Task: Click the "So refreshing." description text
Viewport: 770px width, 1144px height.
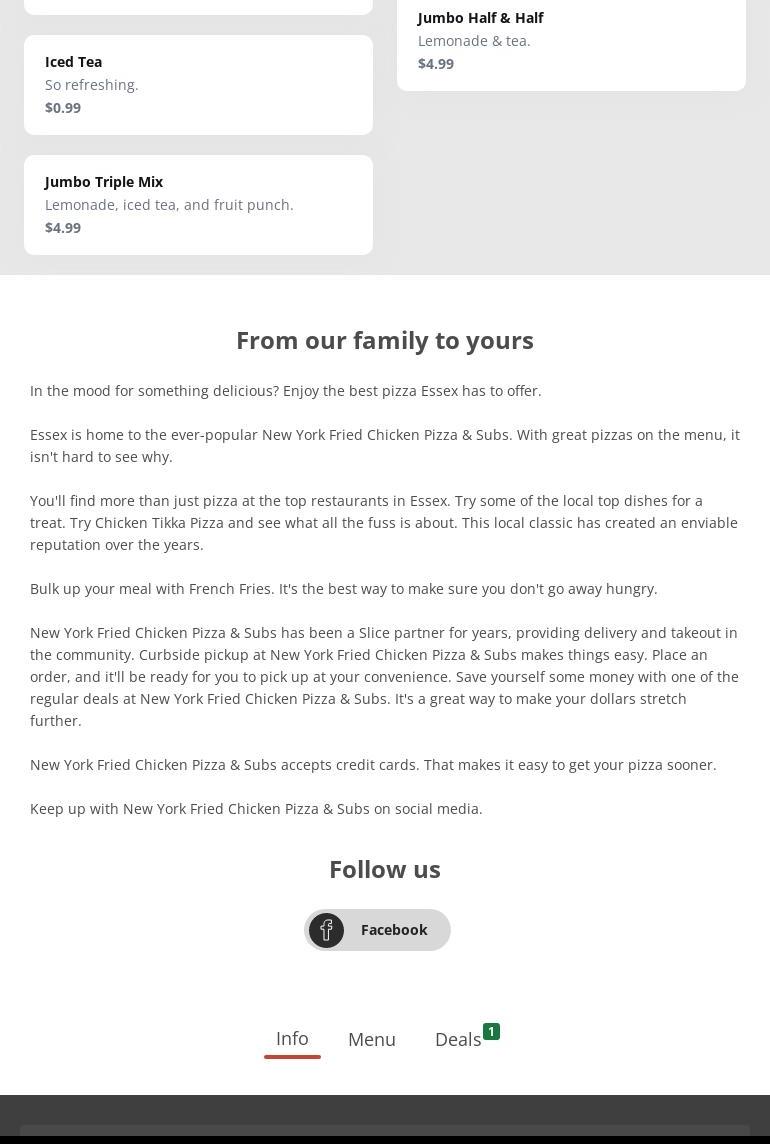Action: coord(91,85)
